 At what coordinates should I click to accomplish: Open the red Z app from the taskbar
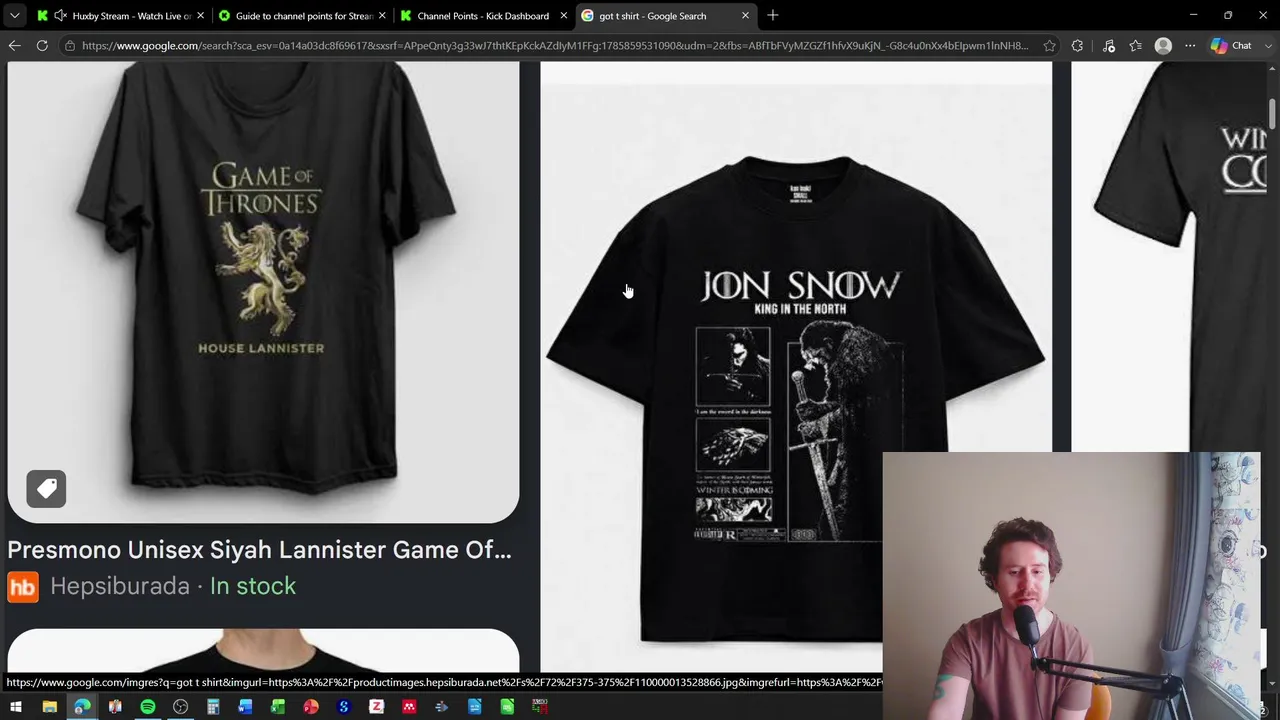click(376, 708)
